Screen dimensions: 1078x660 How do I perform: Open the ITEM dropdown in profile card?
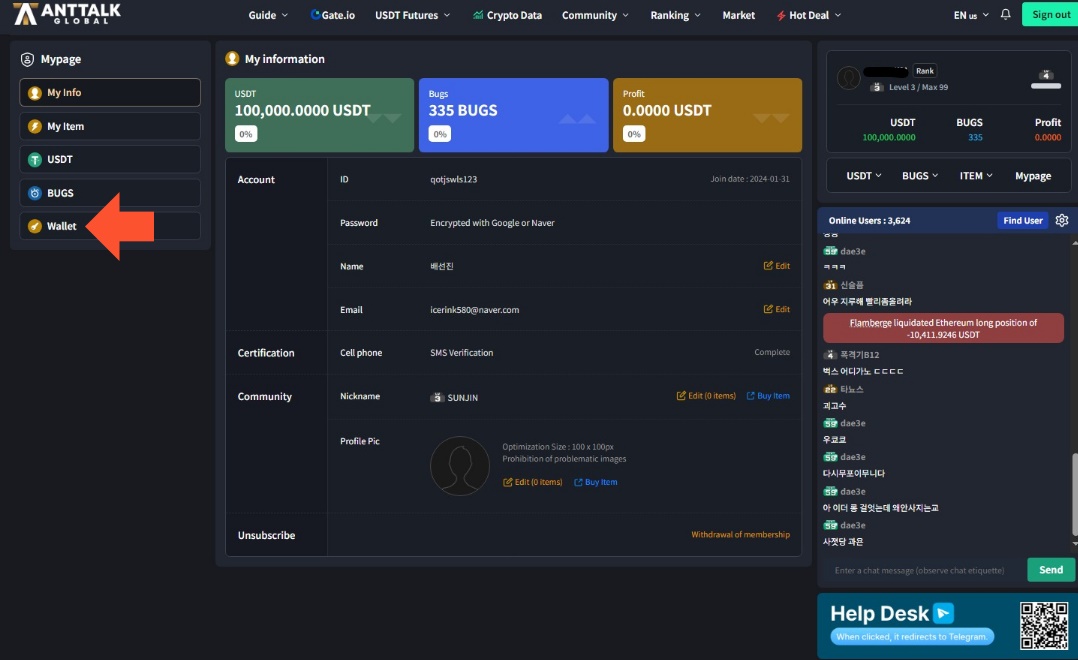[x=976, y=176]
